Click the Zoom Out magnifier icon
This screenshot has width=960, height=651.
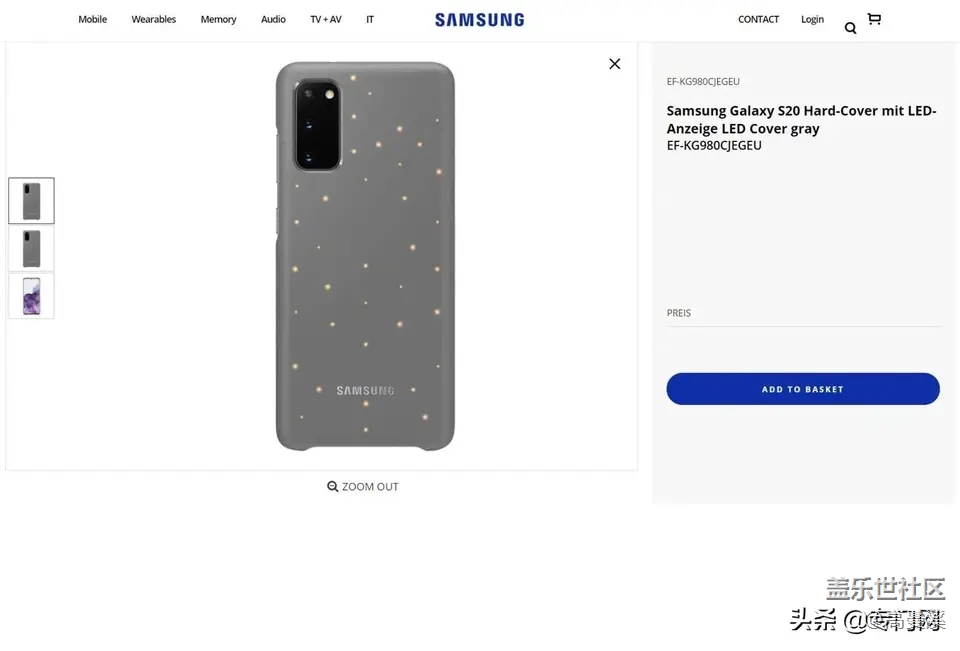333,487
